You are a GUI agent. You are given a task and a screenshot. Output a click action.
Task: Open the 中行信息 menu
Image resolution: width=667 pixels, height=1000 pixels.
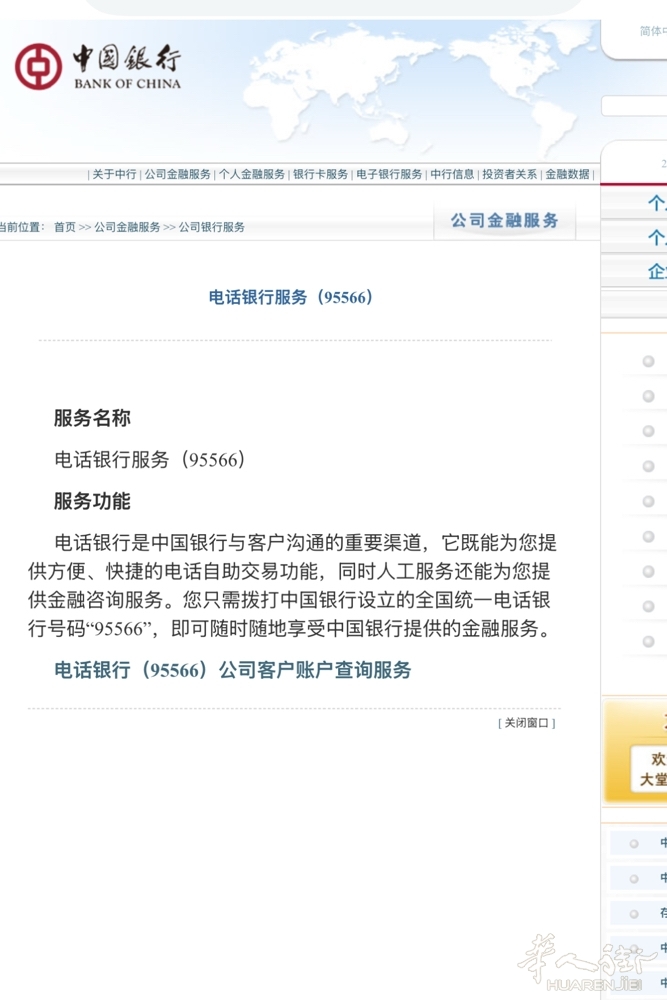pyautogui.click(x=452, y=174)
